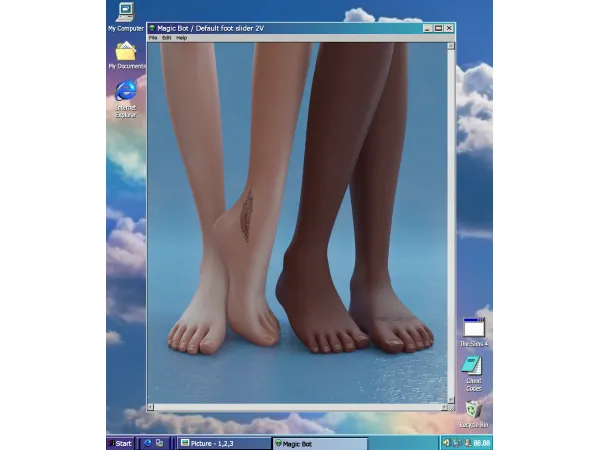
Task: Select the Magic Bot taskbar button
Action: click(320, 444)
